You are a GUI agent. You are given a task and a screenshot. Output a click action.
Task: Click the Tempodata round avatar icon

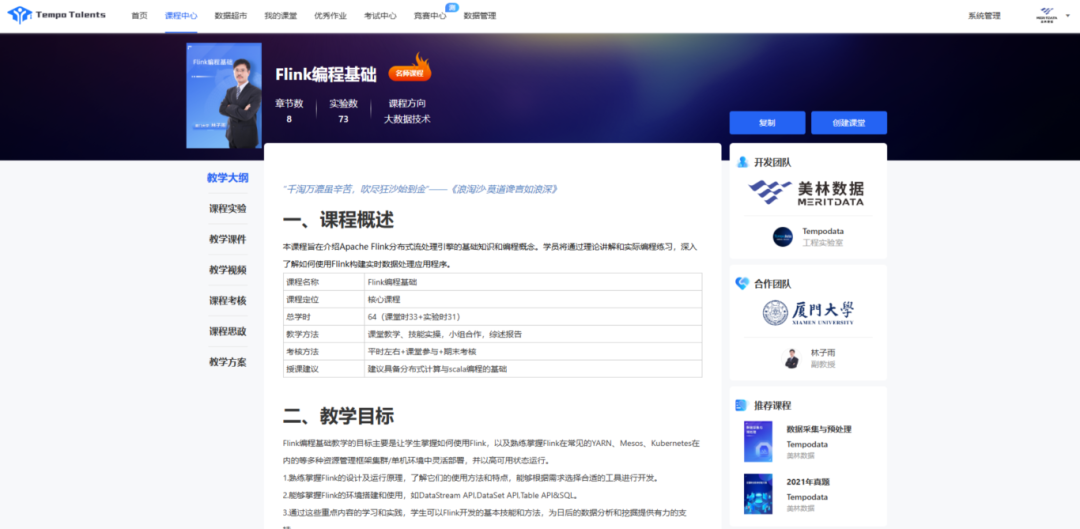[x=782, y=237]
